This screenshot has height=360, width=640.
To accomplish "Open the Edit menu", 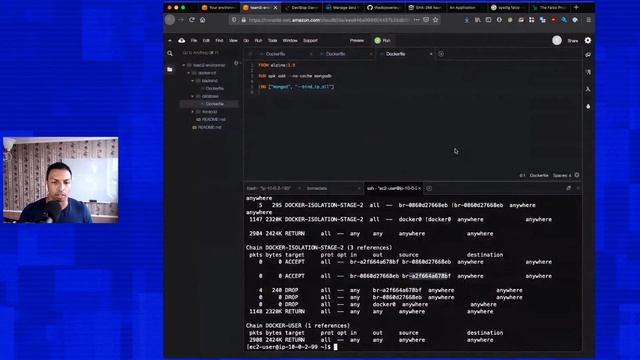I will [206, 40].
